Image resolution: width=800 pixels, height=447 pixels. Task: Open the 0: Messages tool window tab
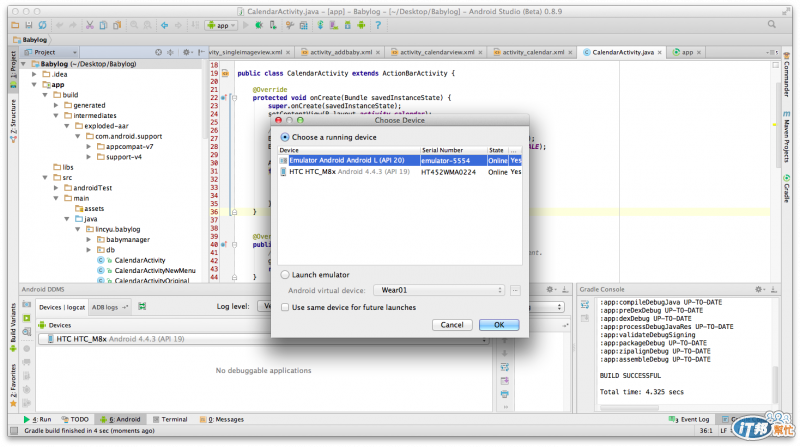tap(222, 419)
